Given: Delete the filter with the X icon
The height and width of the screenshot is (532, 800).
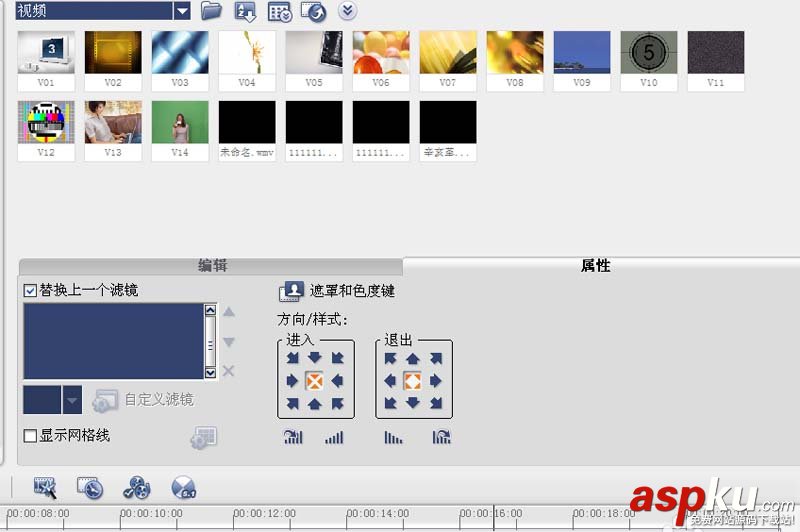Looking at the screenshot, I should click(x=229, y=371).
